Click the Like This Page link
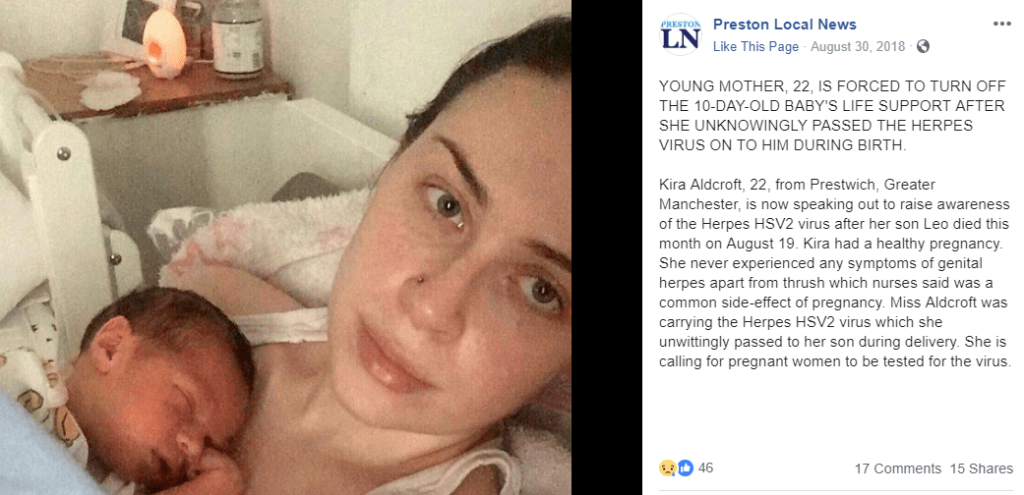This screenshot has width=1024, height=495. click(756, 46)
